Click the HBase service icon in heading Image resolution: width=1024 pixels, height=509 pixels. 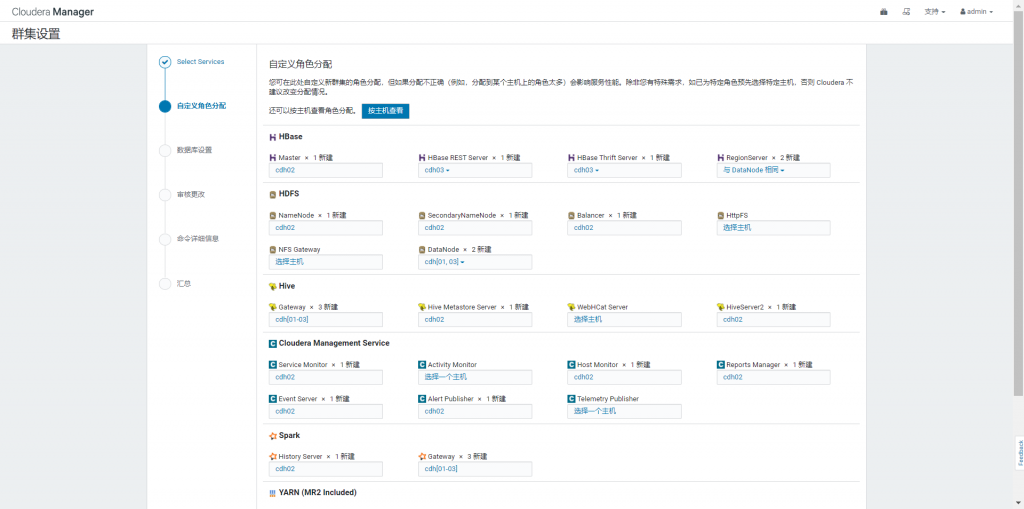click(x=273, y=137)
